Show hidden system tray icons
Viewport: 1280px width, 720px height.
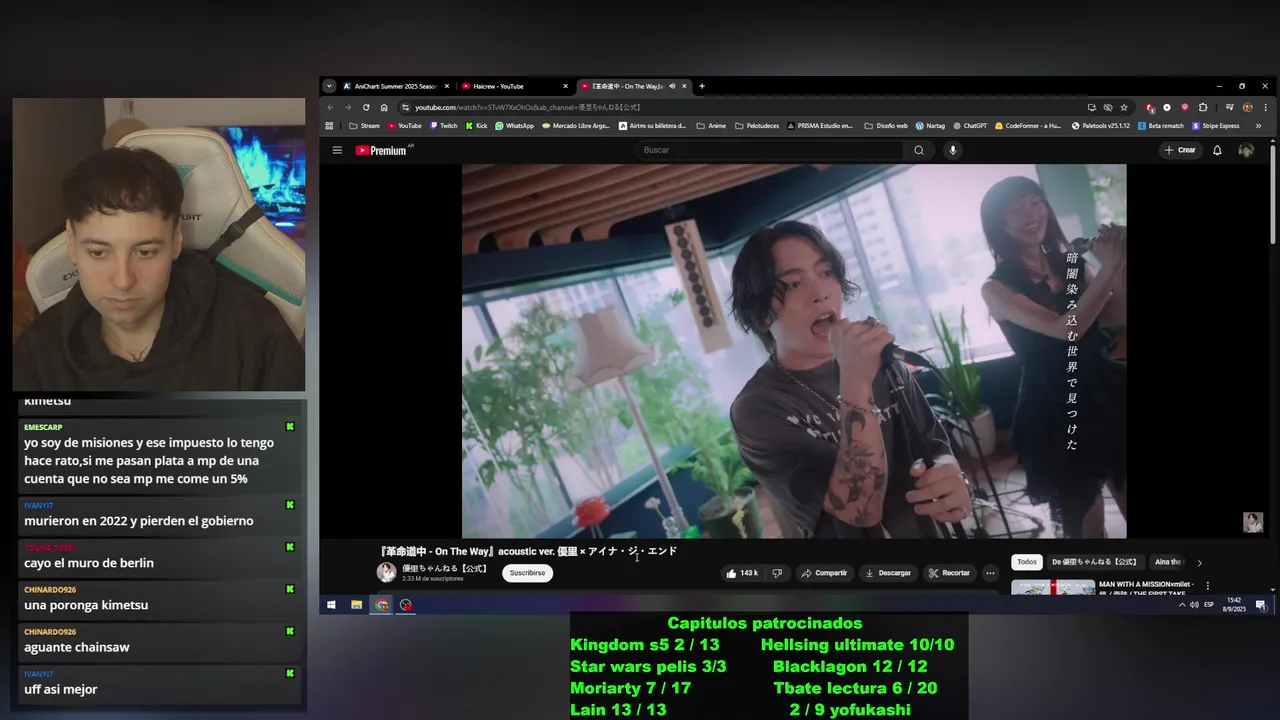pos(1182,604)
